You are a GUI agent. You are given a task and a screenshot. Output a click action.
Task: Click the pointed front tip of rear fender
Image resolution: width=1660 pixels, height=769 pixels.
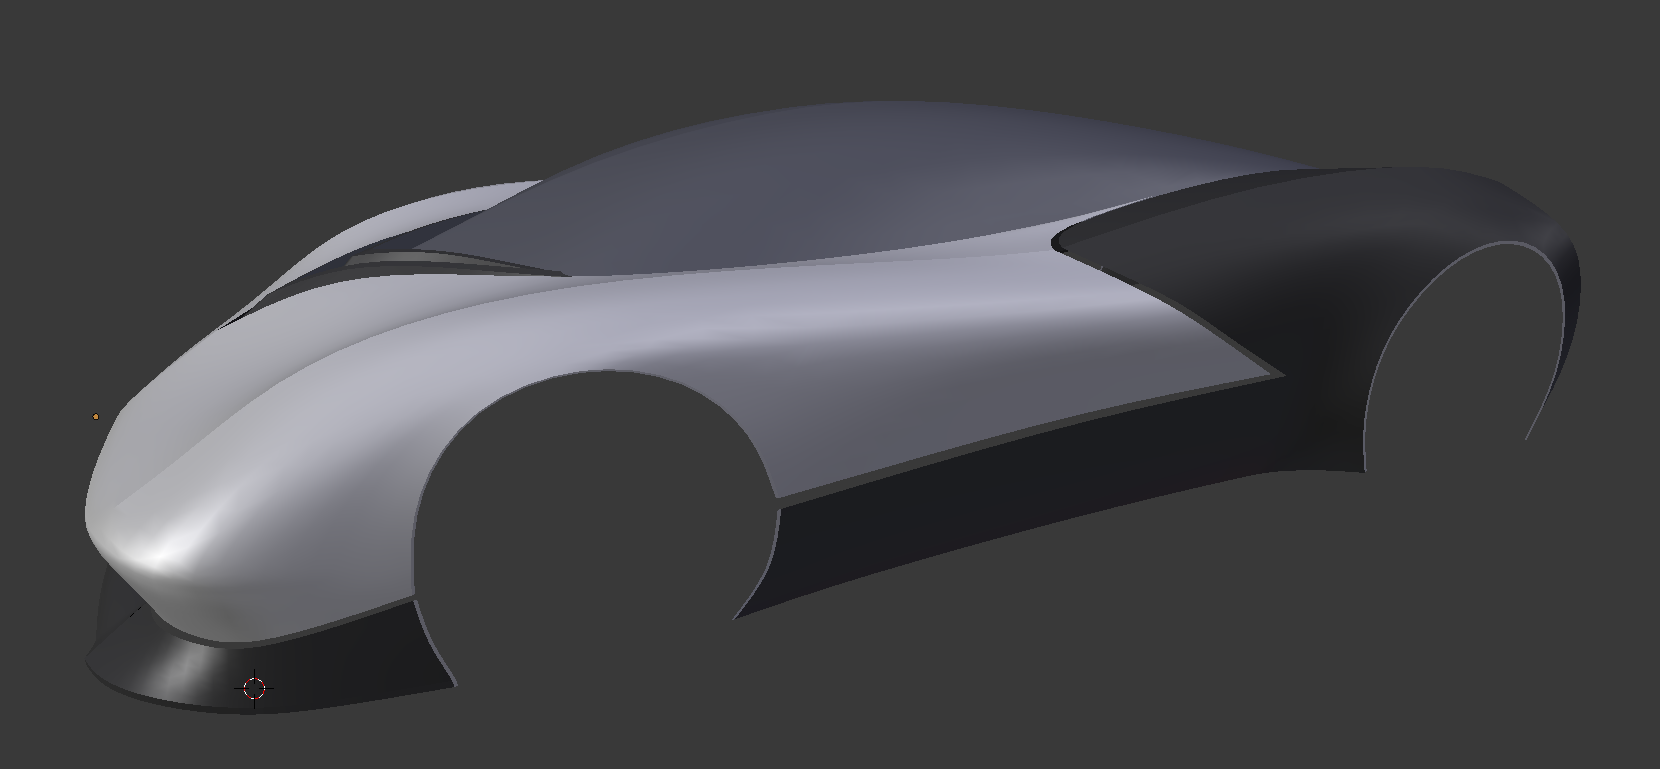pyautogui.click(x=1058, y=241)
